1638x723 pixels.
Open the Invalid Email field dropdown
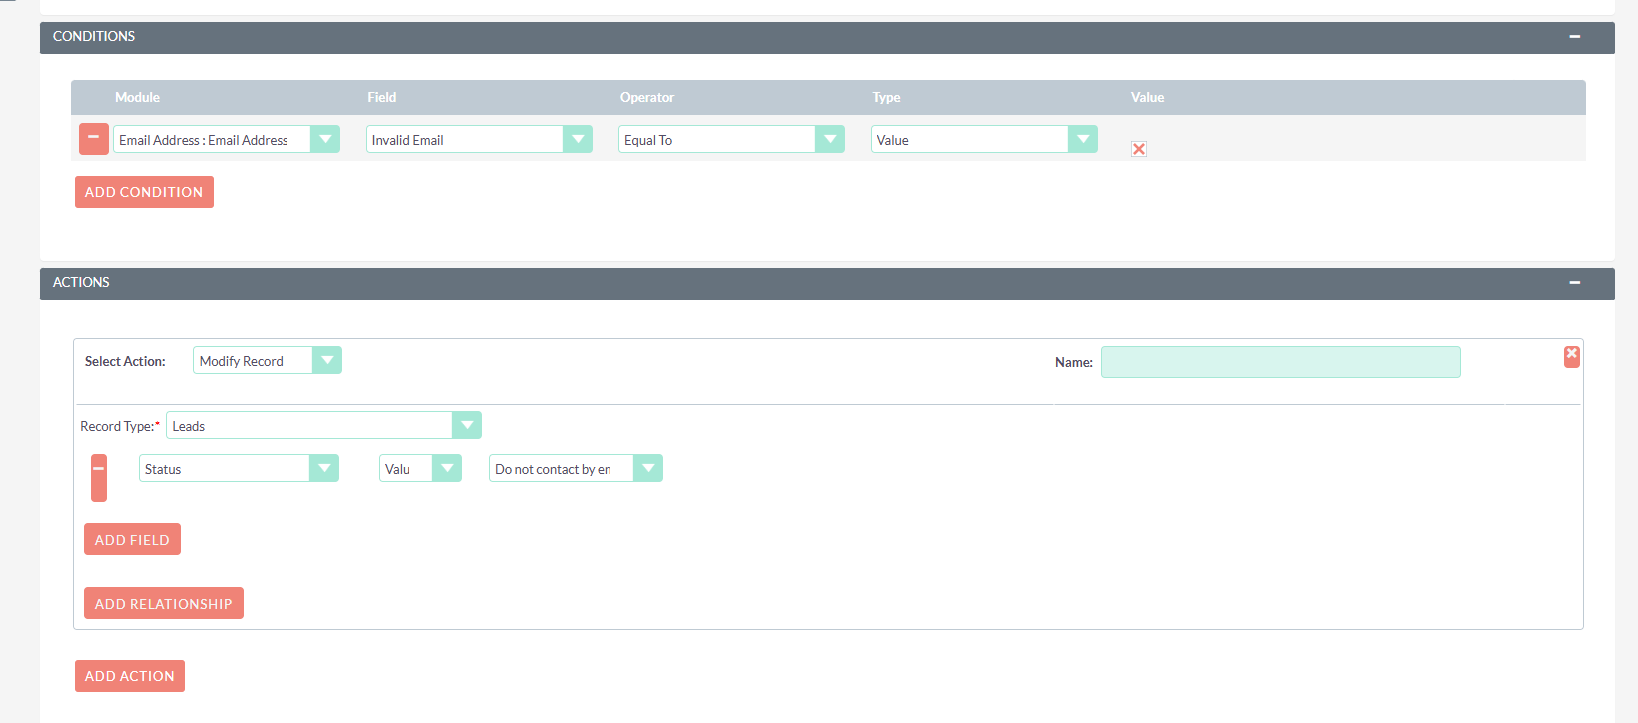478,140
